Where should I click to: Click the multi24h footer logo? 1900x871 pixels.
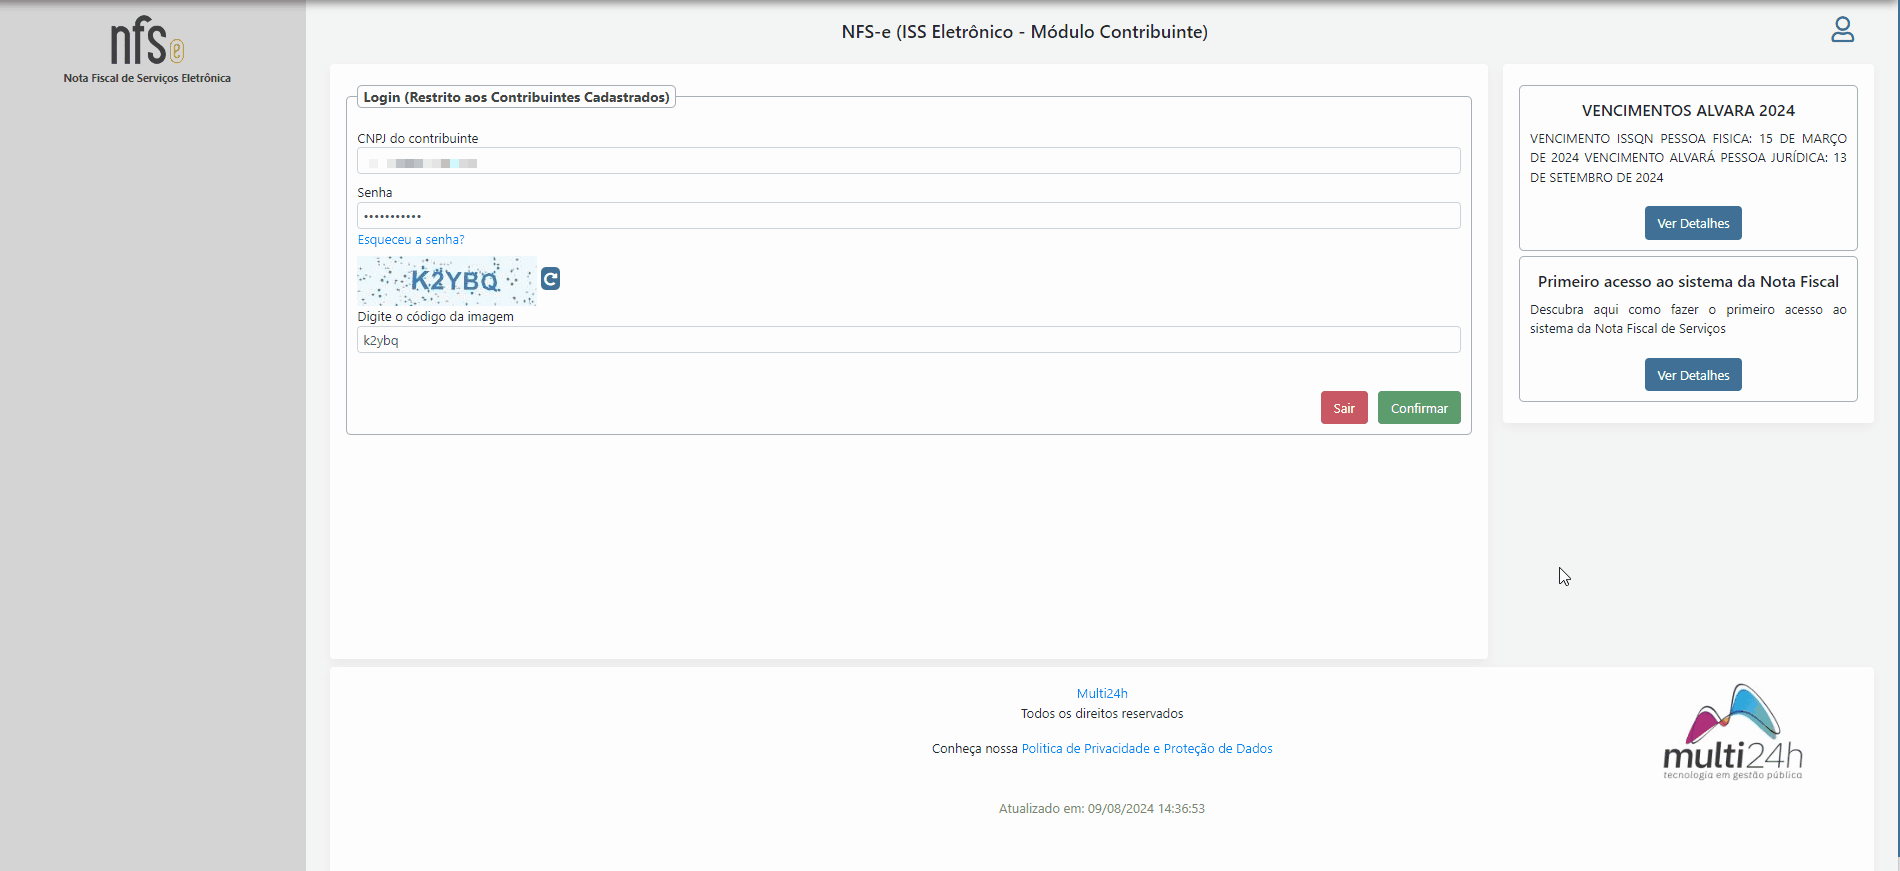pos(1733,733)
